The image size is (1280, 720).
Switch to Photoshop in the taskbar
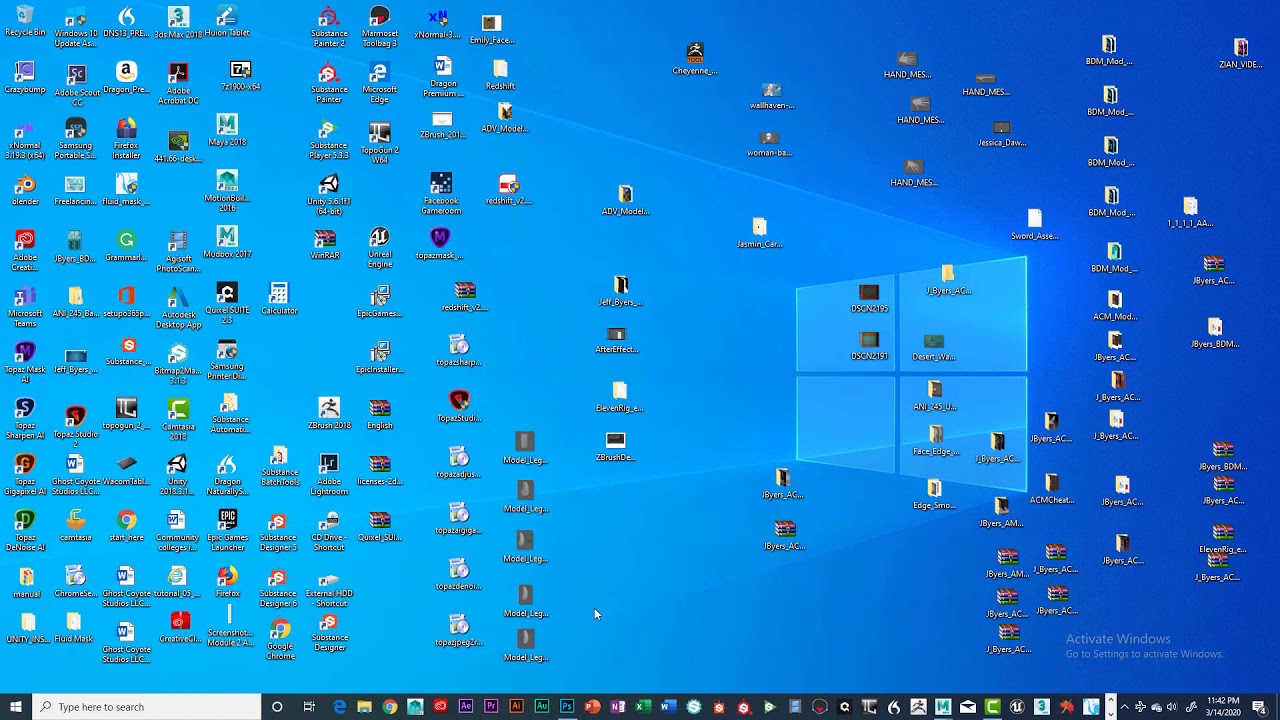567,707
